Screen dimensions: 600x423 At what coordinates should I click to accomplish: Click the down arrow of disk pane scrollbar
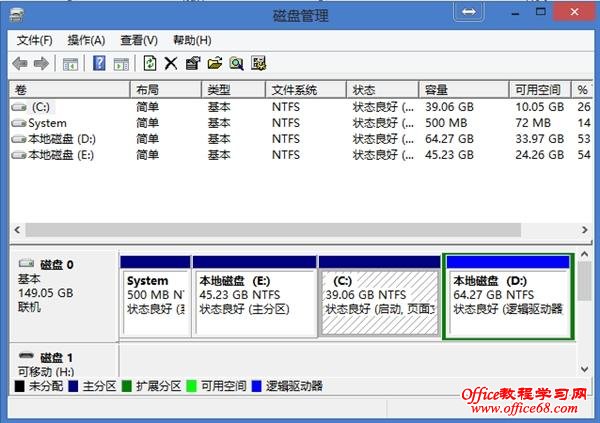[x=584, y=369]
